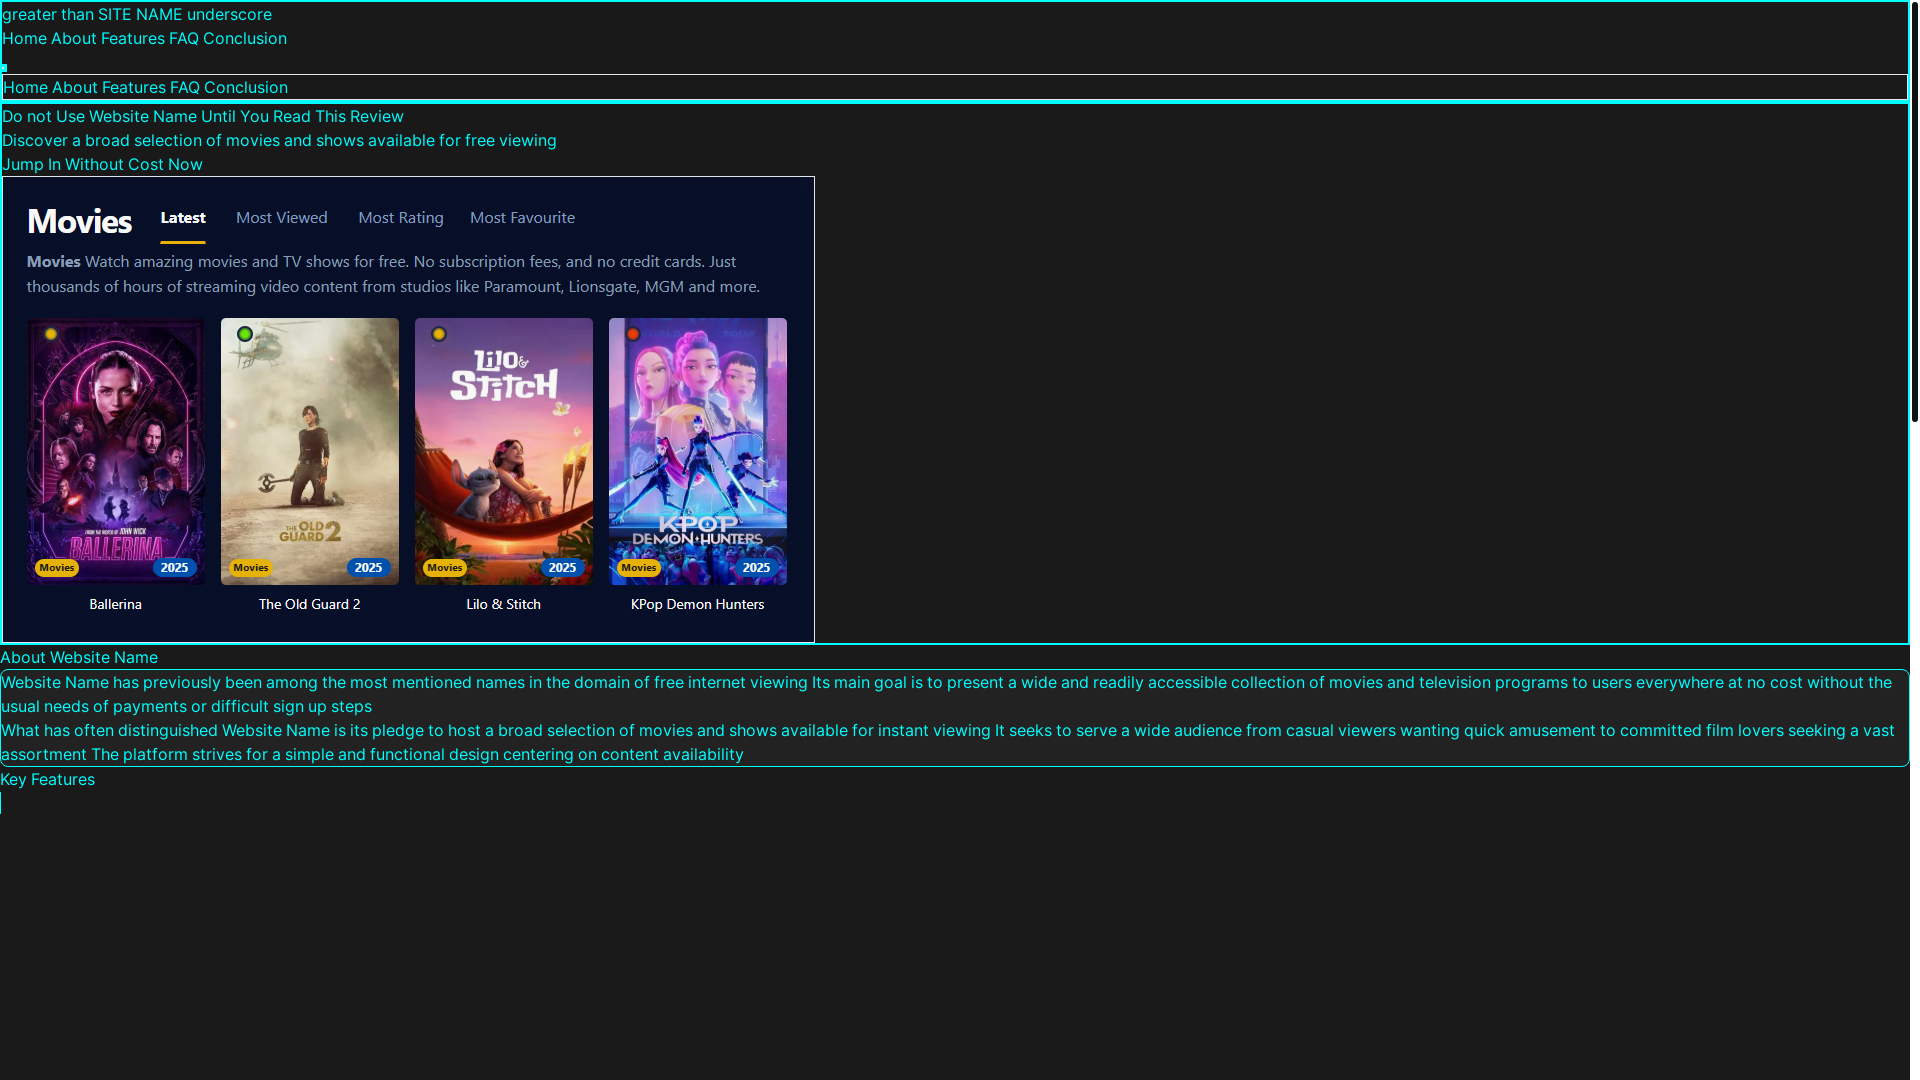Click the large Movies heading
Screen dimensions: 1920x1080
point(79,221)
